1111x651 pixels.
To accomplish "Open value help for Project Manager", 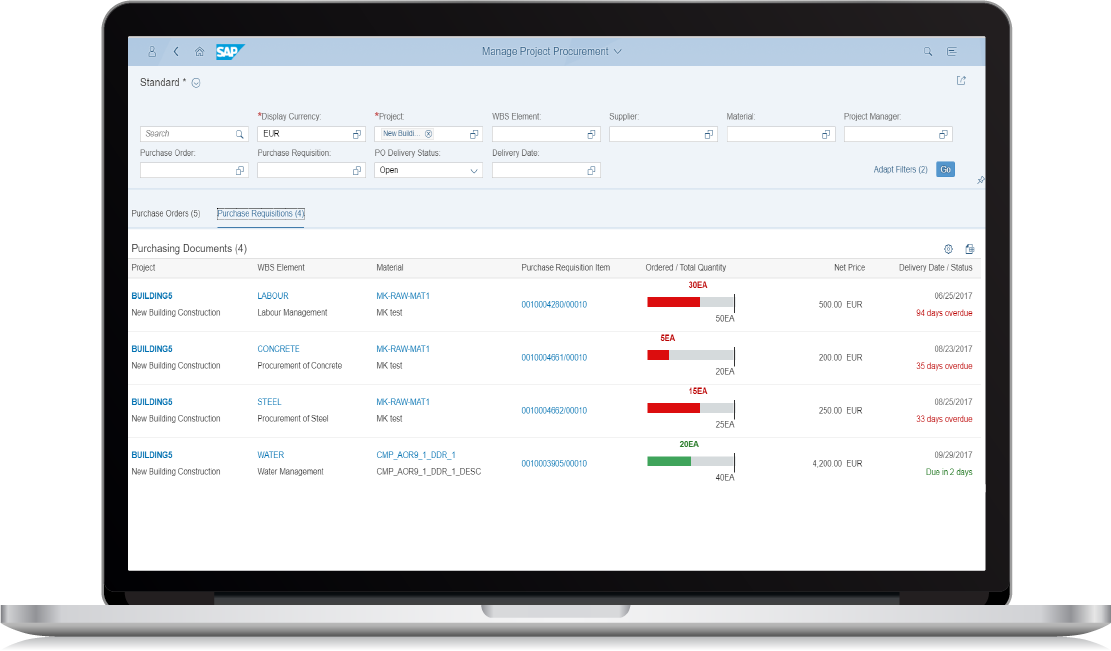I will (943, 134).
